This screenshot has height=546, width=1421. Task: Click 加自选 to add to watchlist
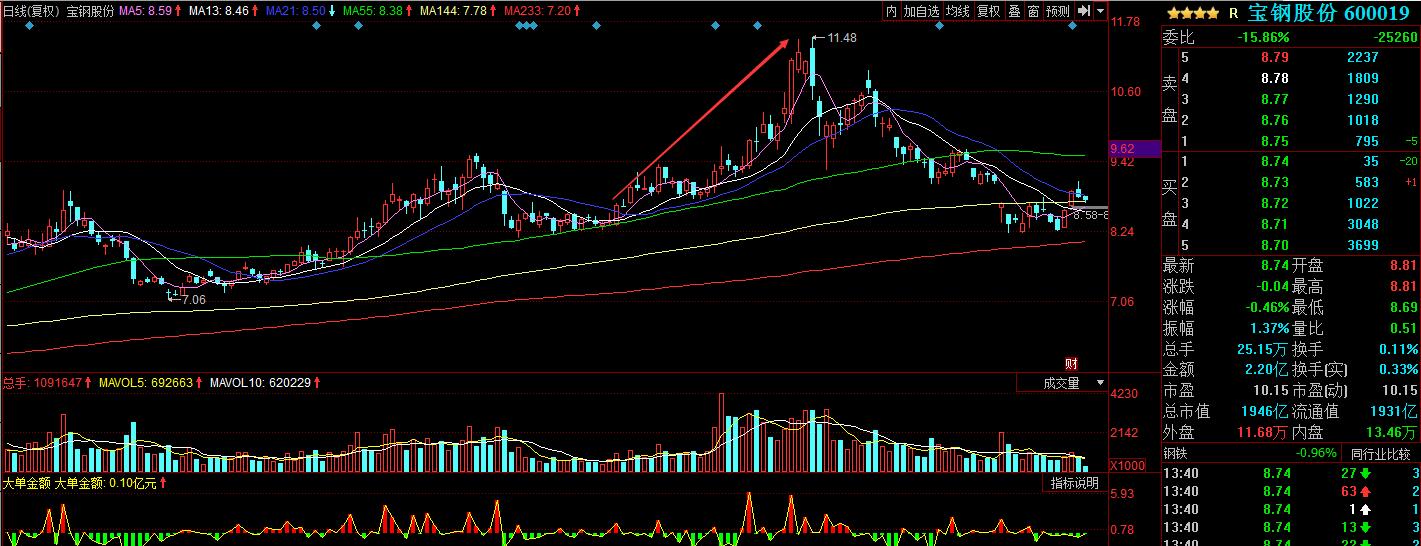pyautogui.click(x=921, y=11)
